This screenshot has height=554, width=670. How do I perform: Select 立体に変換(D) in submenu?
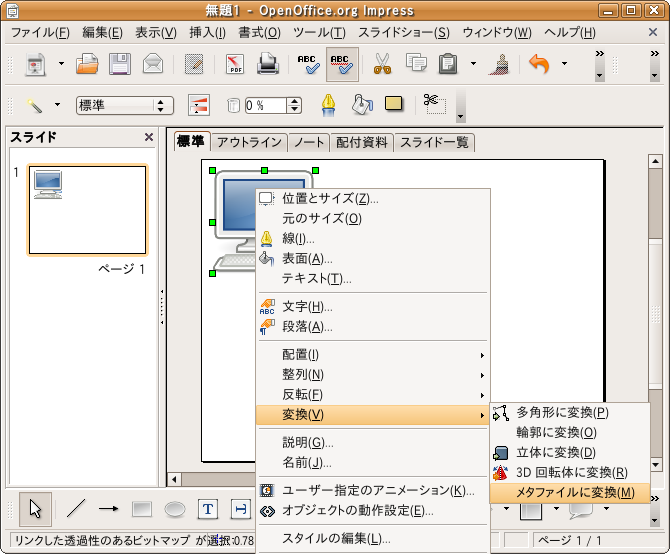(570, 453)
